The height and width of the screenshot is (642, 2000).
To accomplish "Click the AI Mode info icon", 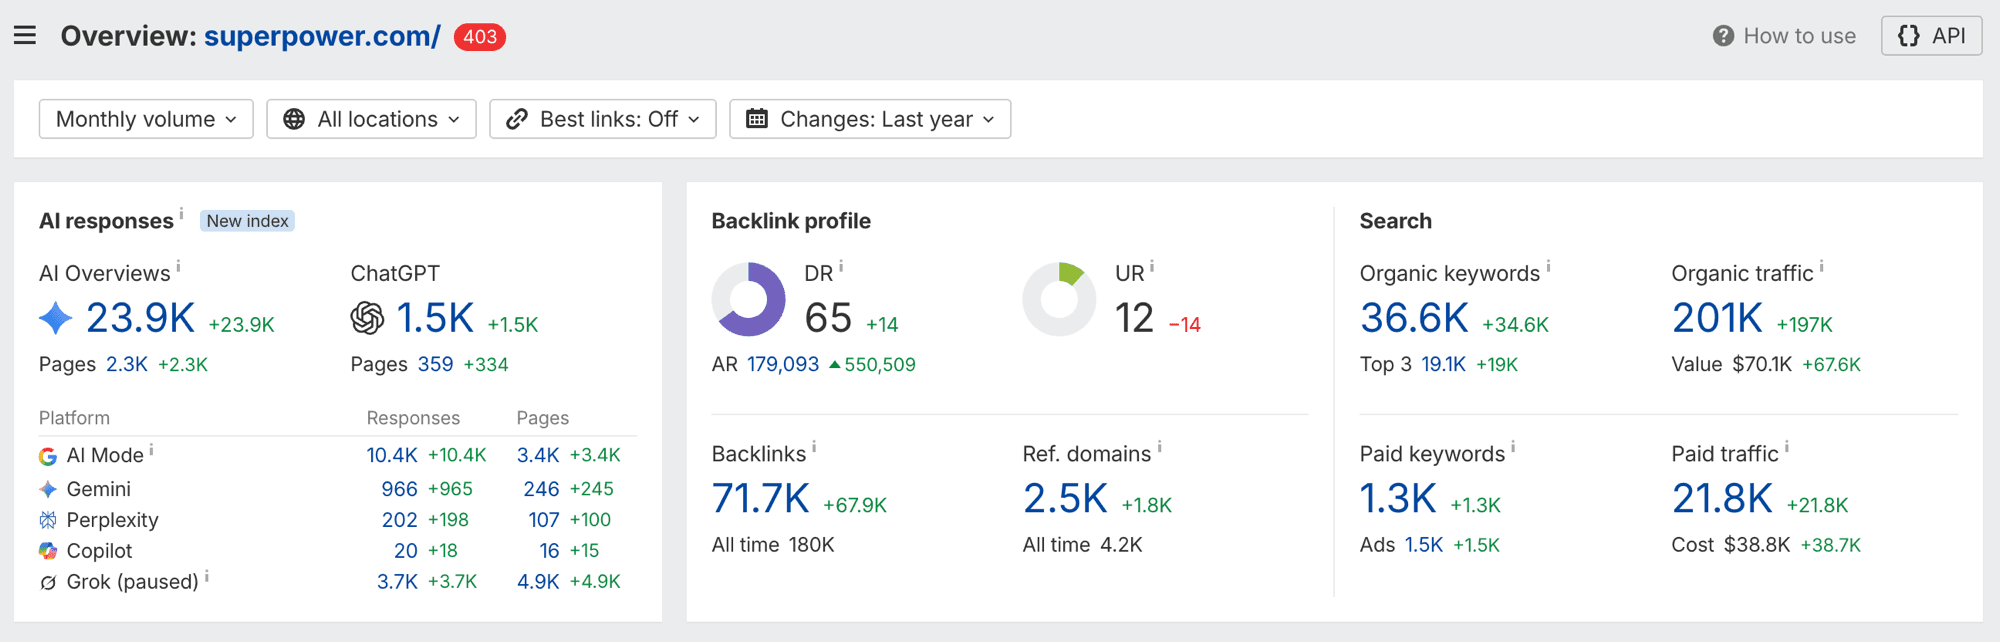I will pos(151,450).
